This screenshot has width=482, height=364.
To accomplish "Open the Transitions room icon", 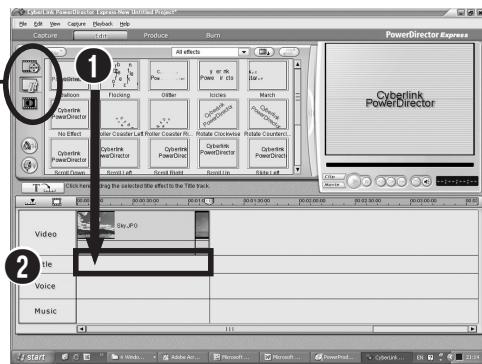I will pyautogui.click(x=30, y=103).
